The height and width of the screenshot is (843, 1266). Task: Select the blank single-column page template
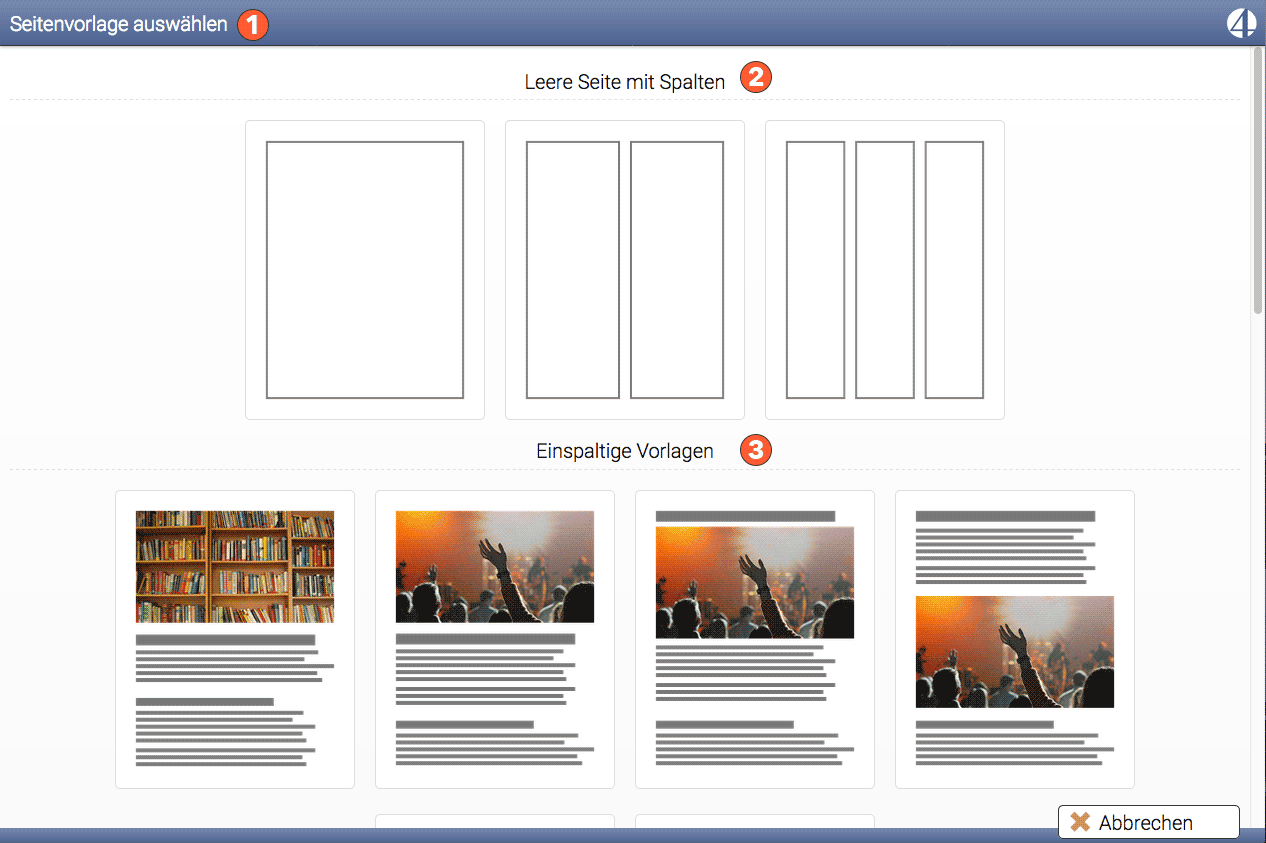pyautogui.click(x=365, y=270)
